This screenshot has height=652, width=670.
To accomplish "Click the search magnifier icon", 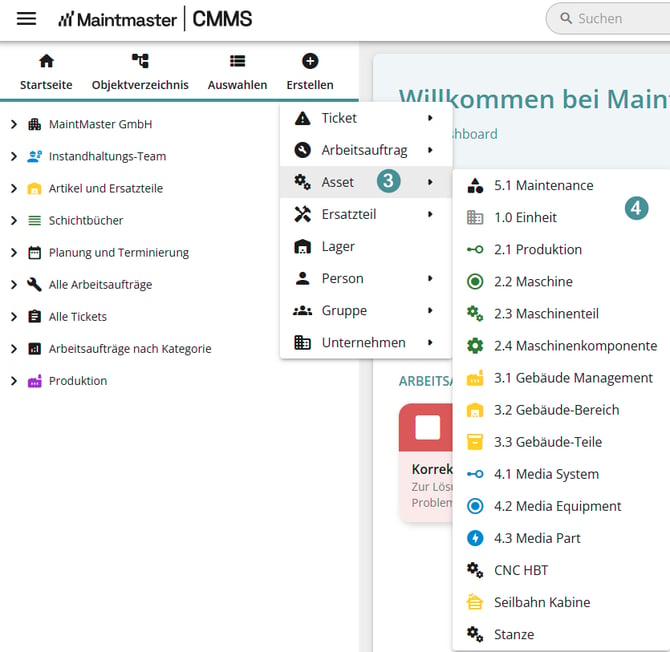I will point(566,18).
